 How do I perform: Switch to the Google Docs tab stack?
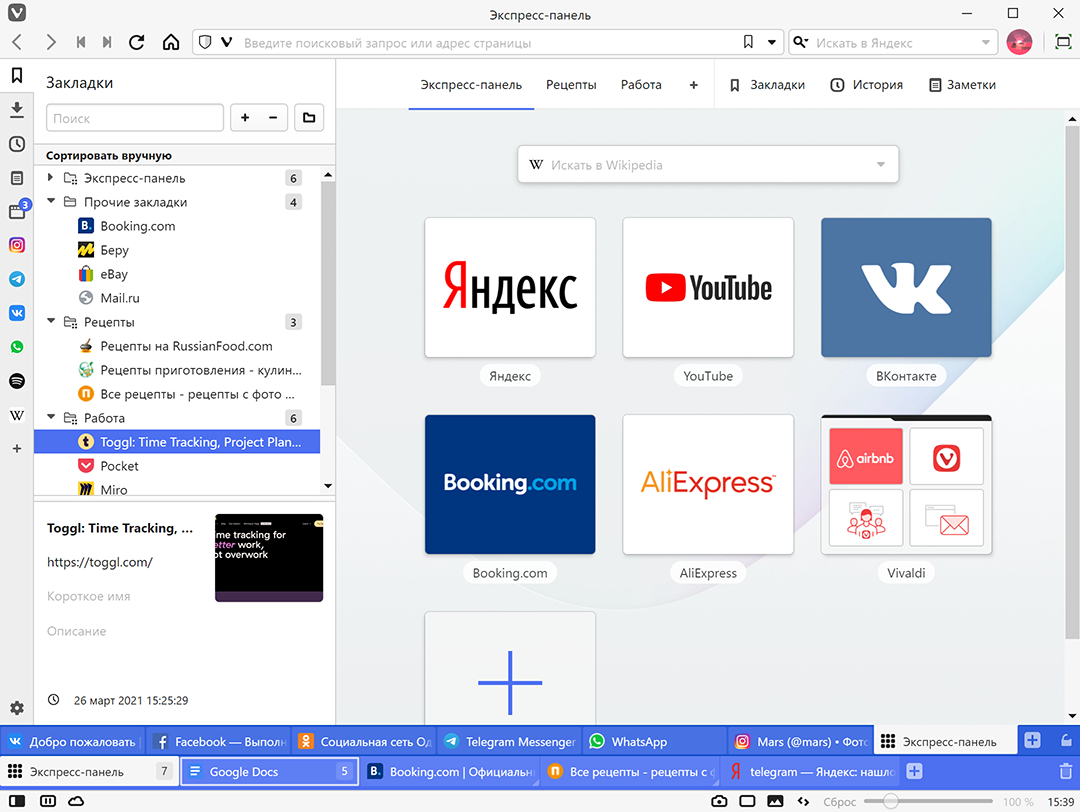pos(269,771)
